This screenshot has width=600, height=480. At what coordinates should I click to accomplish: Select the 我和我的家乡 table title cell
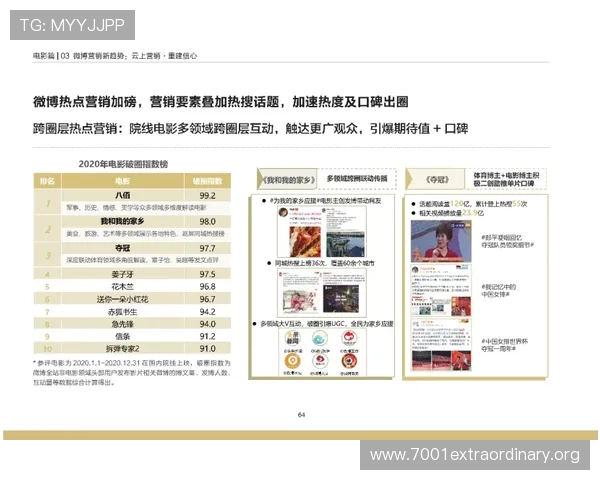tap(122, 222)
